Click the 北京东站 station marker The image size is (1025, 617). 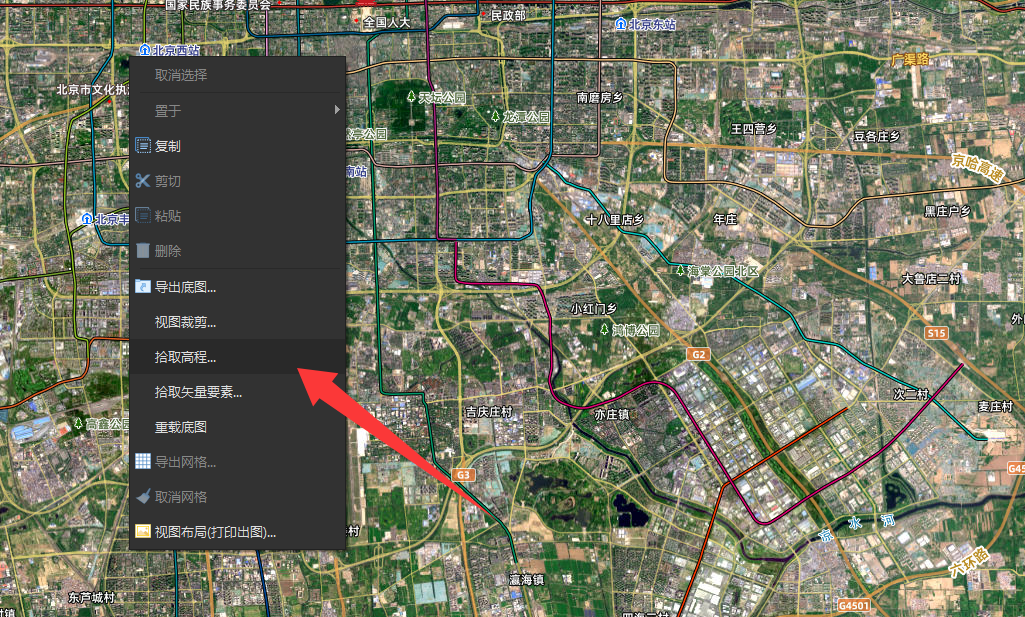click(x=620, y=24)
